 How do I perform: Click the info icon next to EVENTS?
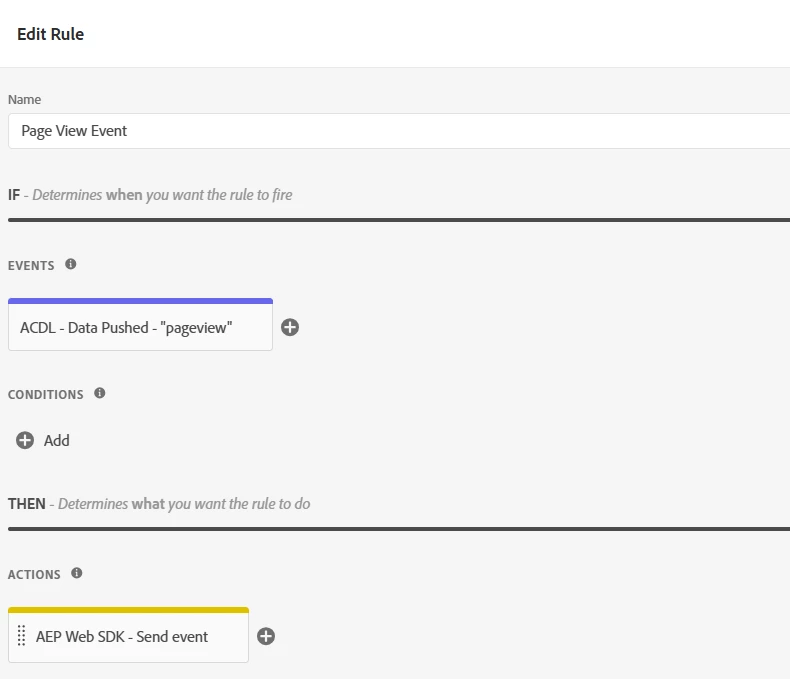(x=71, y=264)
